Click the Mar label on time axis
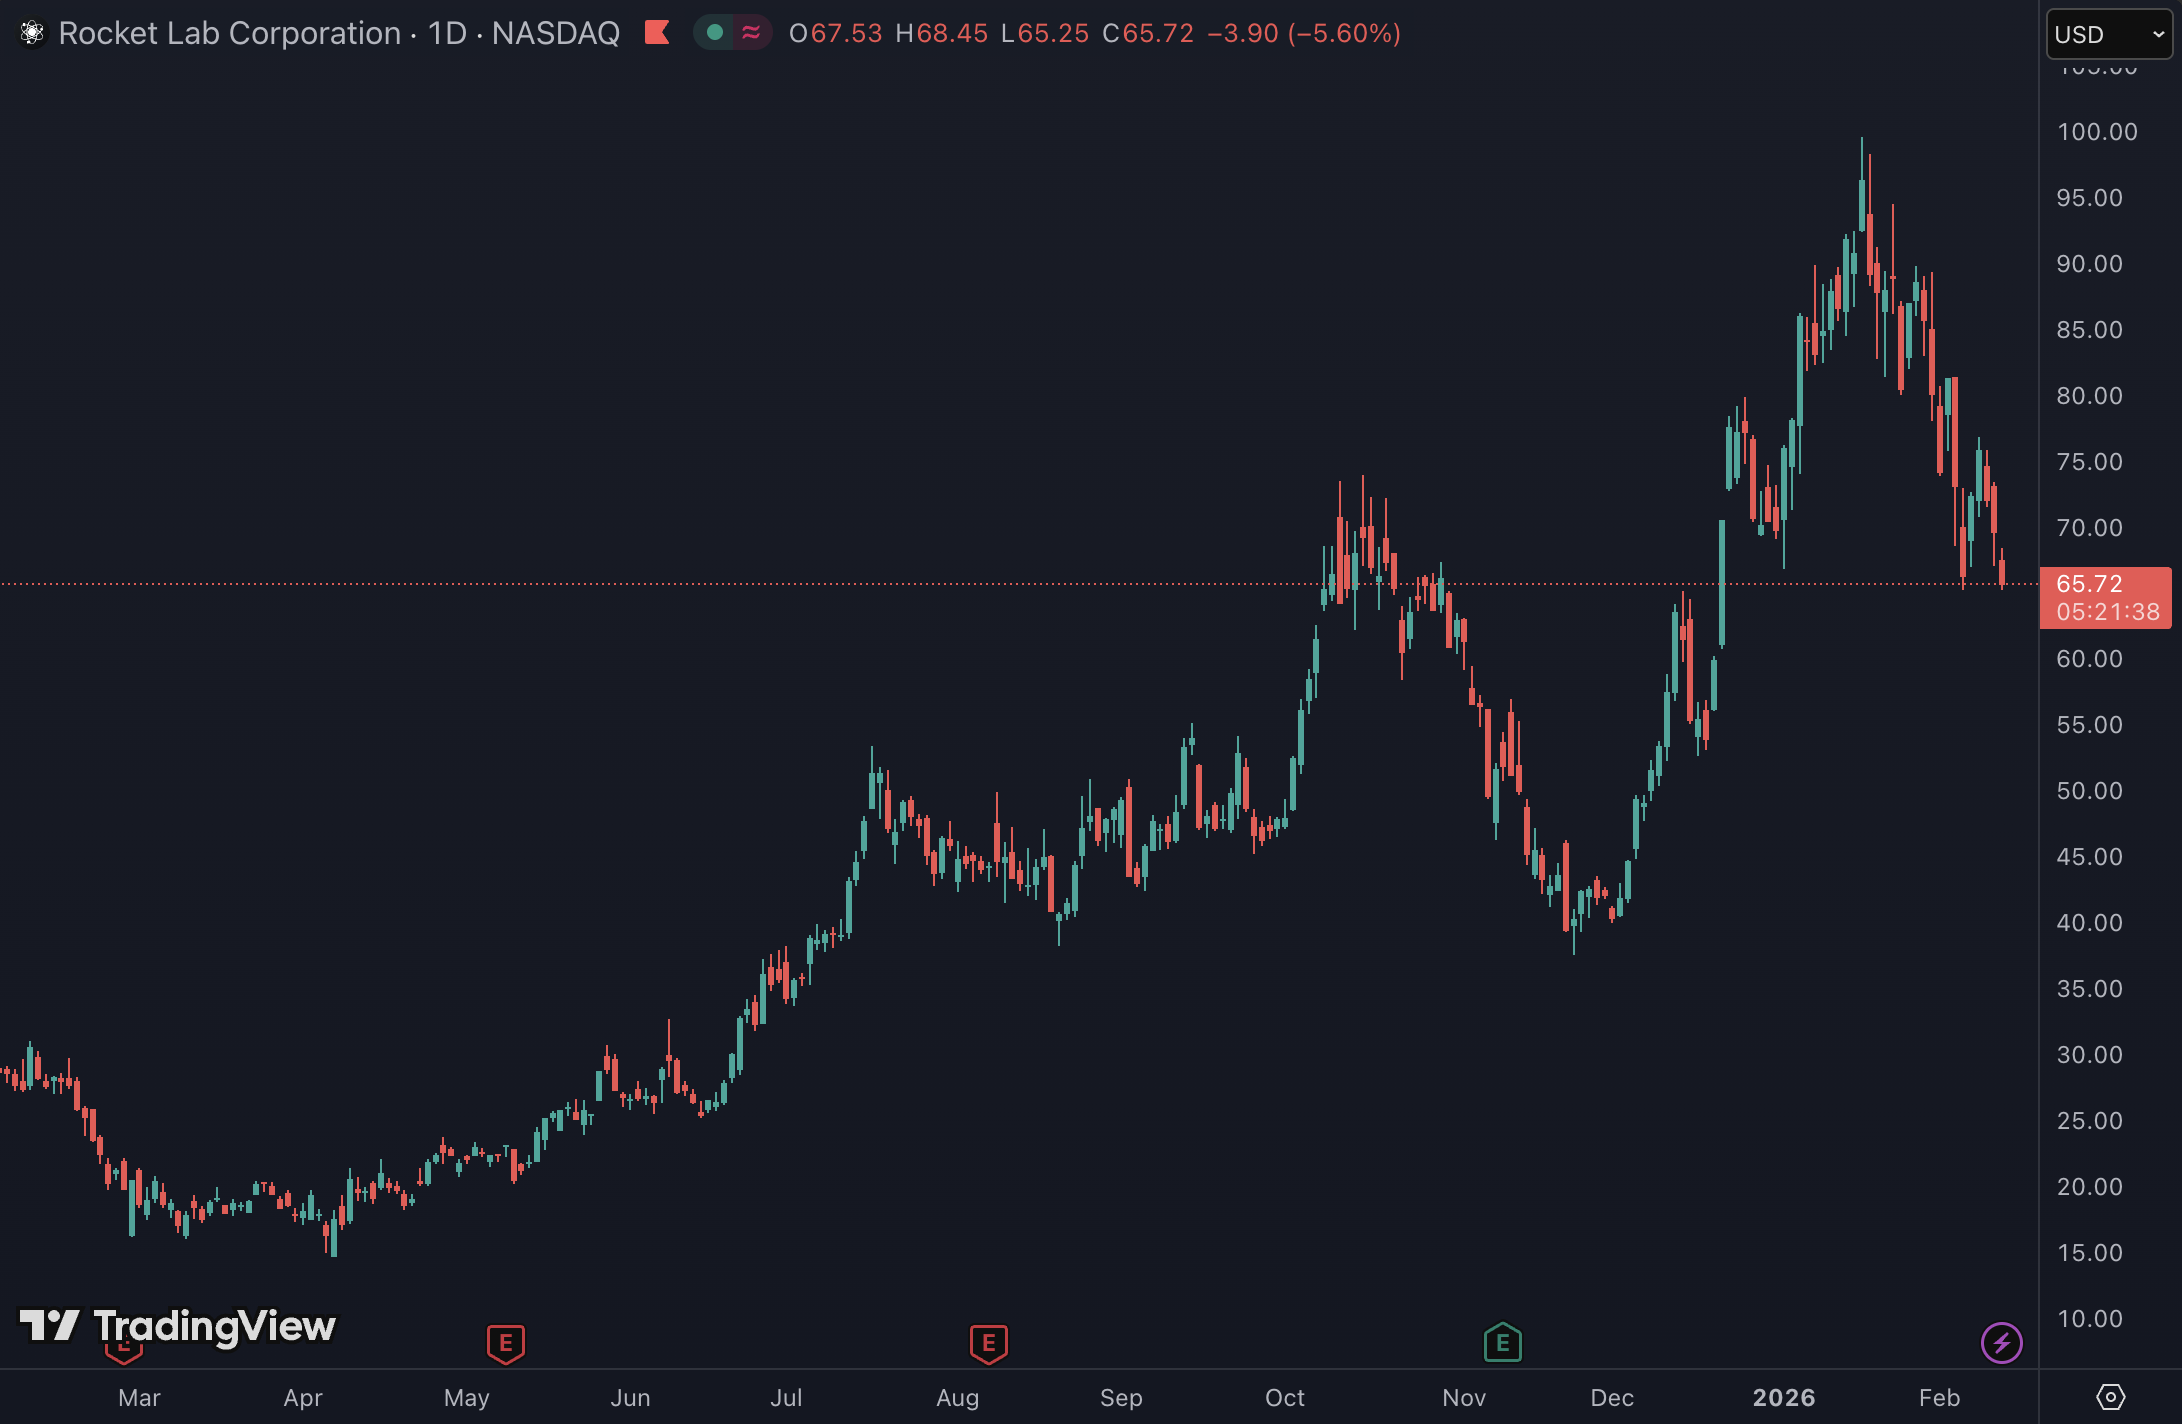The image size is (2182, 1424). 139,1398
